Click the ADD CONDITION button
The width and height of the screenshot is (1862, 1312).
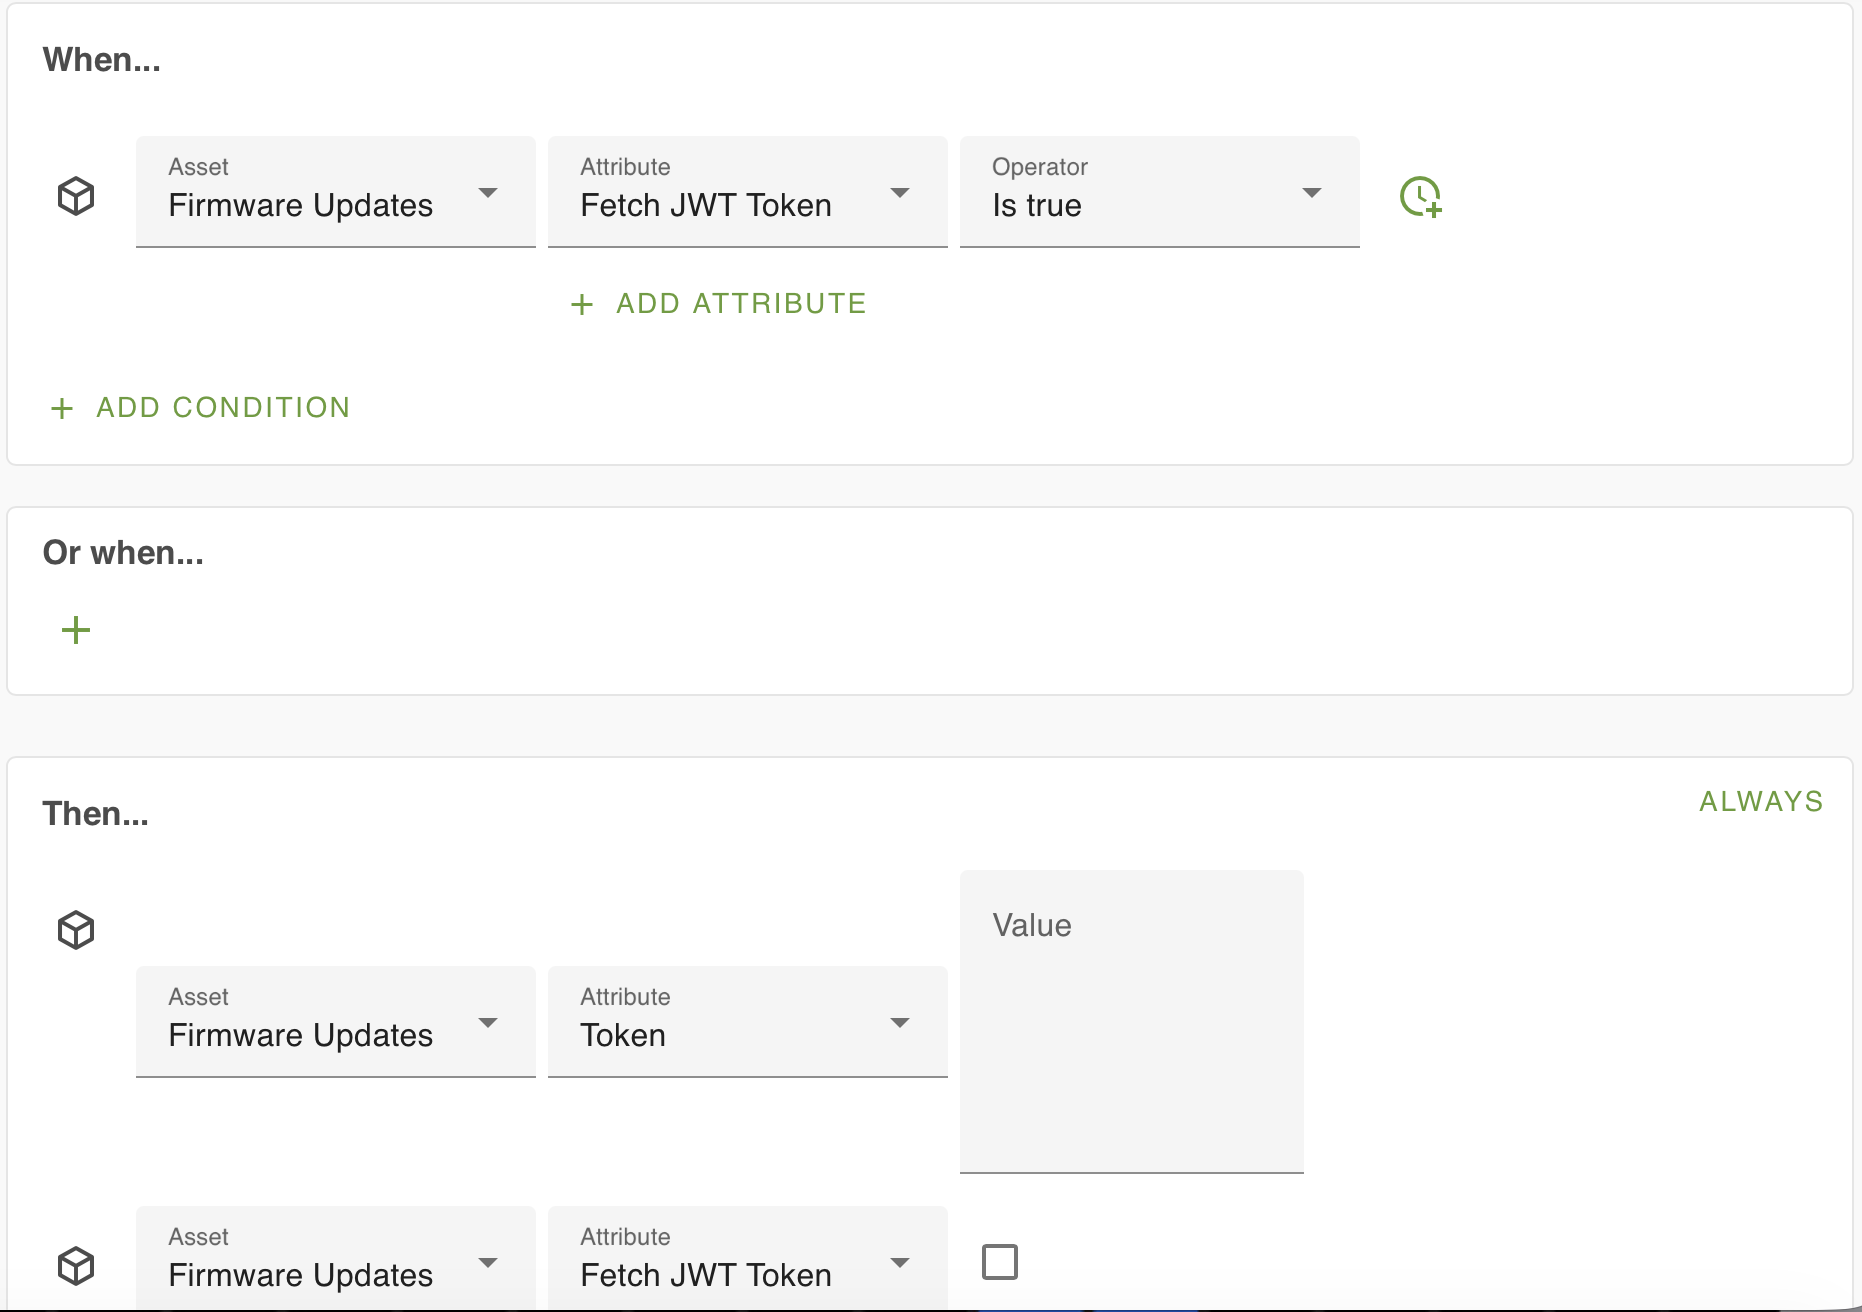click(x=223, y=408)
